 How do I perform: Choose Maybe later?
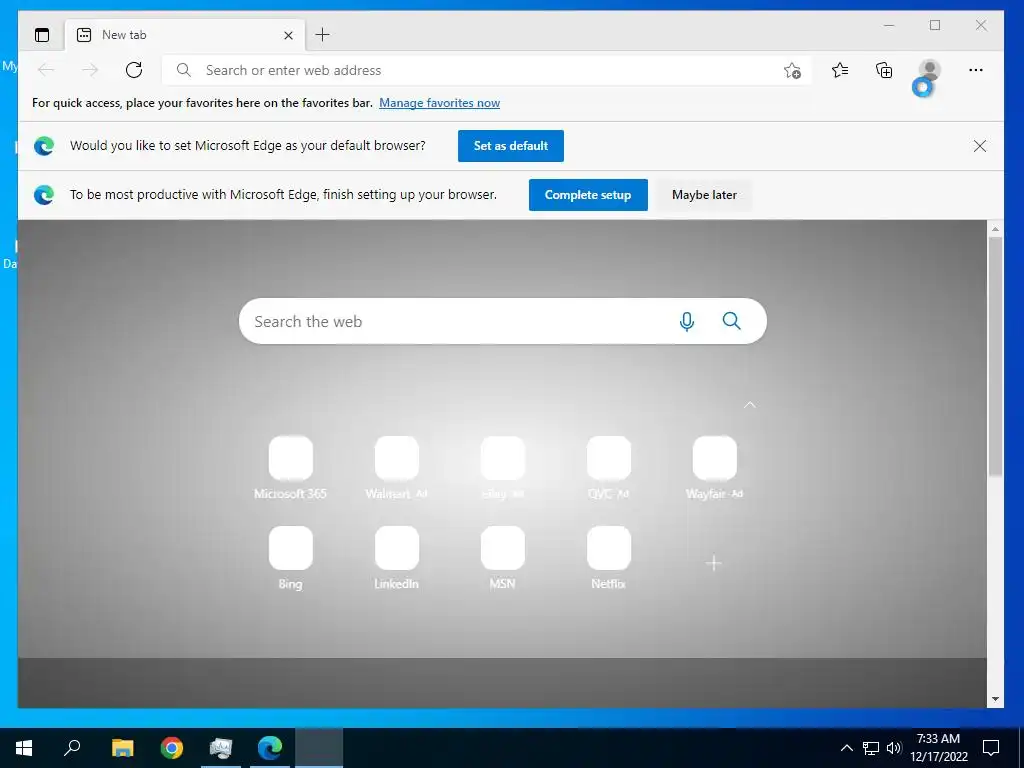pos(704,195)
